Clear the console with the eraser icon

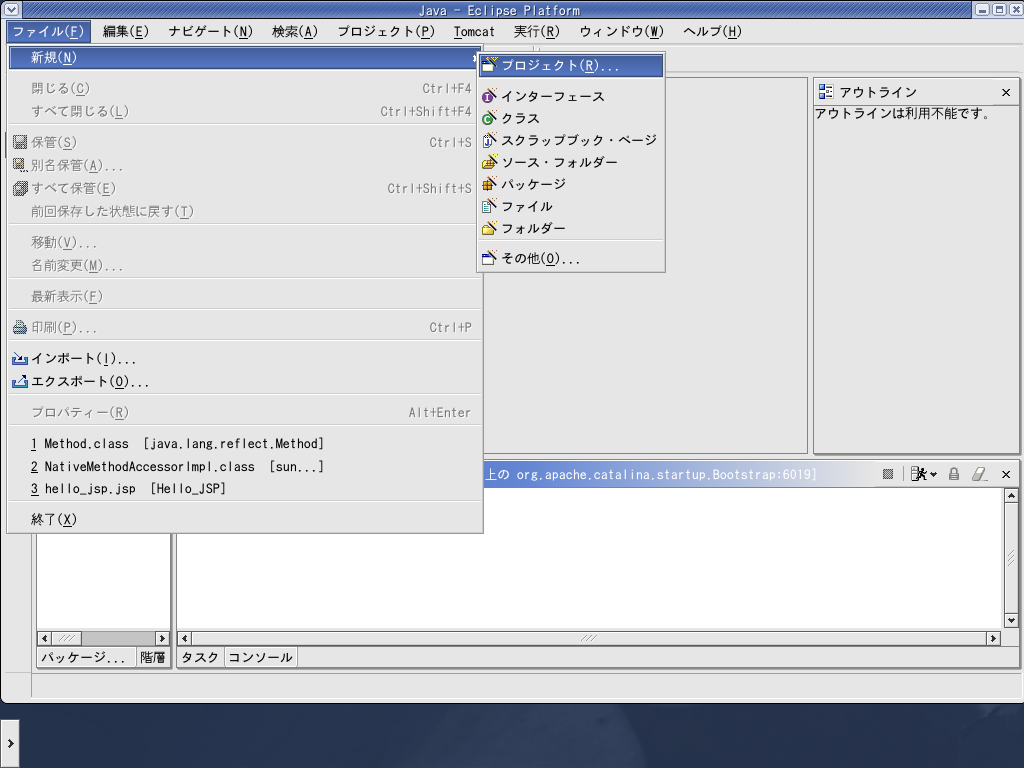[979, 474]
